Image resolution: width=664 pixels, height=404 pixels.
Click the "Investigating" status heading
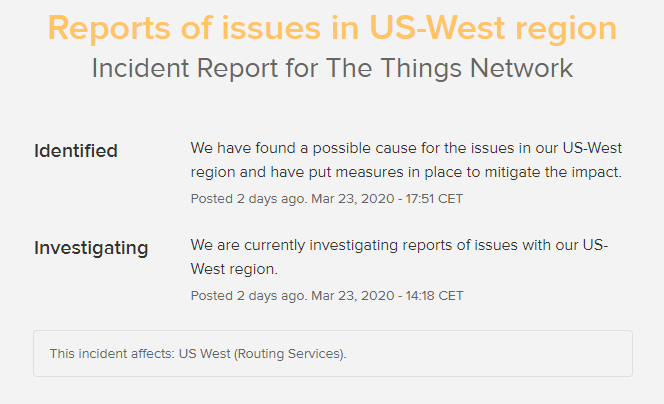point(91,248)
